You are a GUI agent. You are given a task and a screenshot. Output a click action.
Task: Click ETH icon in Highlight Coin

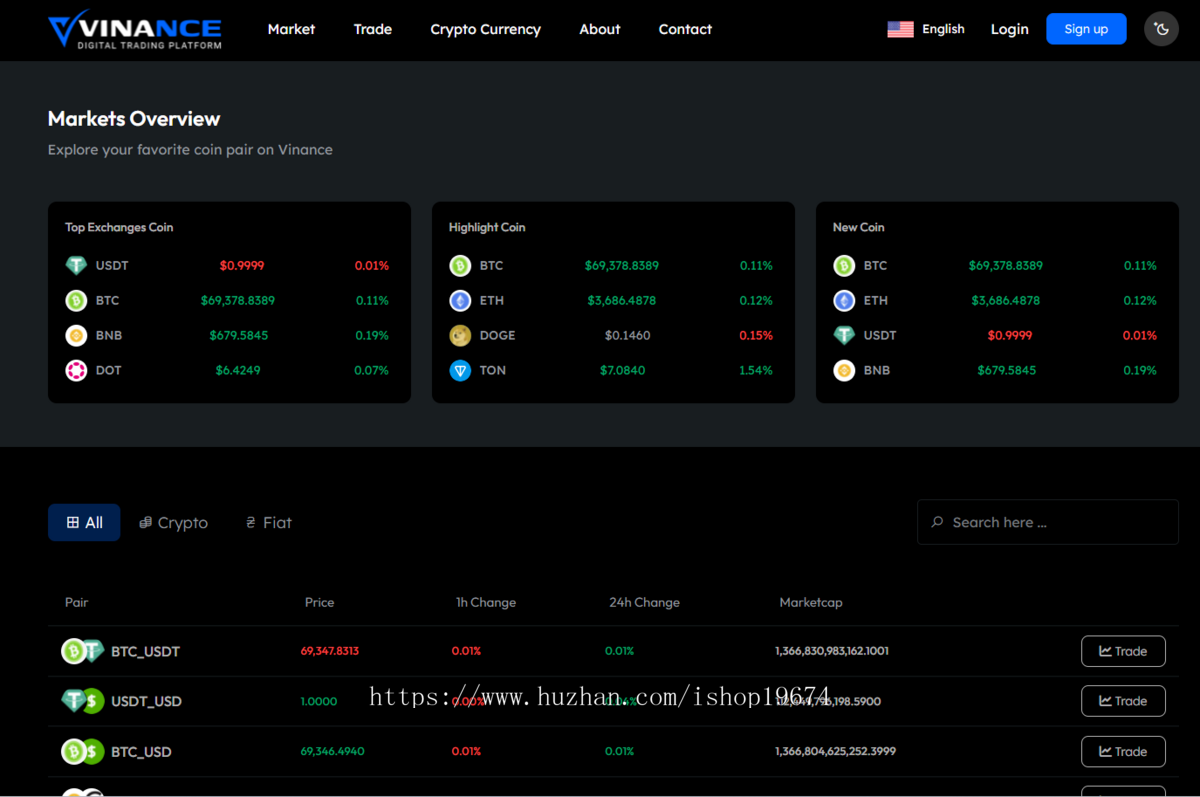coord(460,300)
